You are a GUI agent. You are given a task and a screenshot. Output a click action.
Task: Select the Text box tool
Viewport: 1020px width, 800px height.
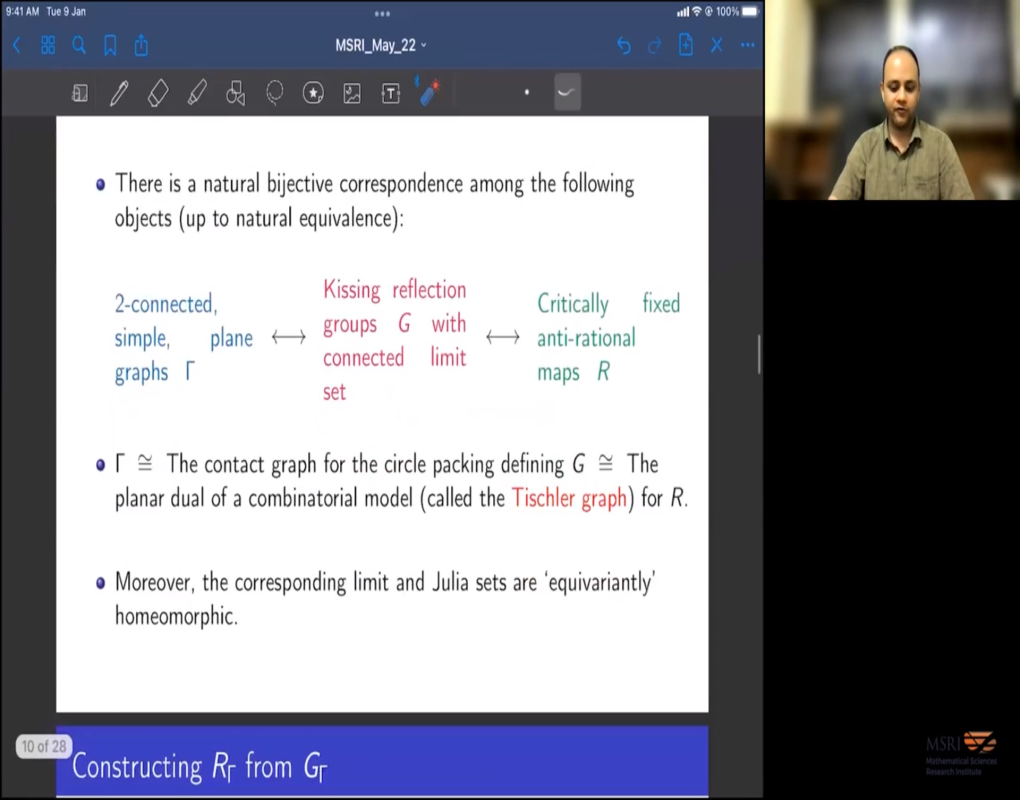coord(391,93)
